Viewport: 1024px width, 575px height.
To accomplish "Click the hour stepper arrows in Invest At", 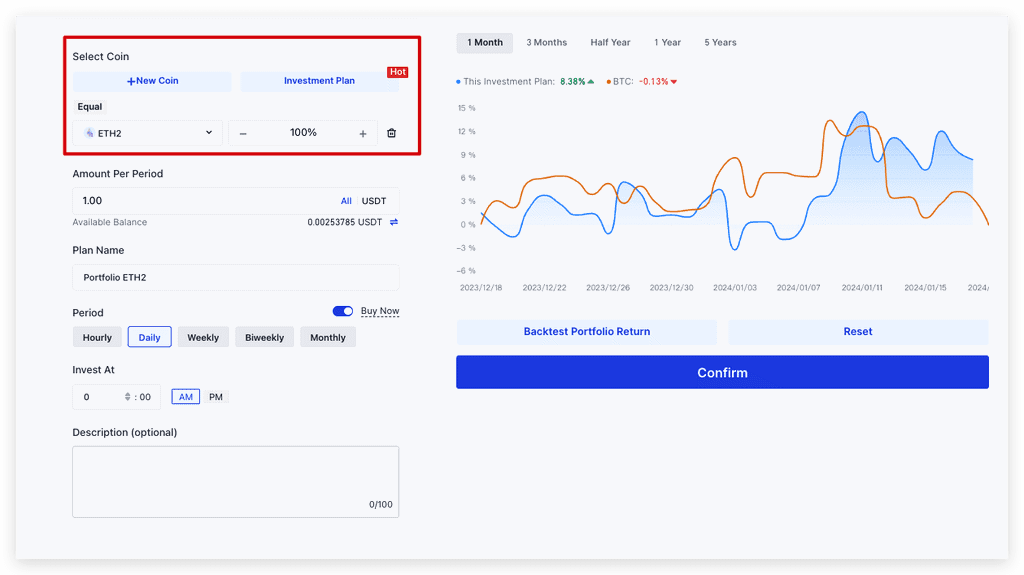I will click(x=127, y=397).
